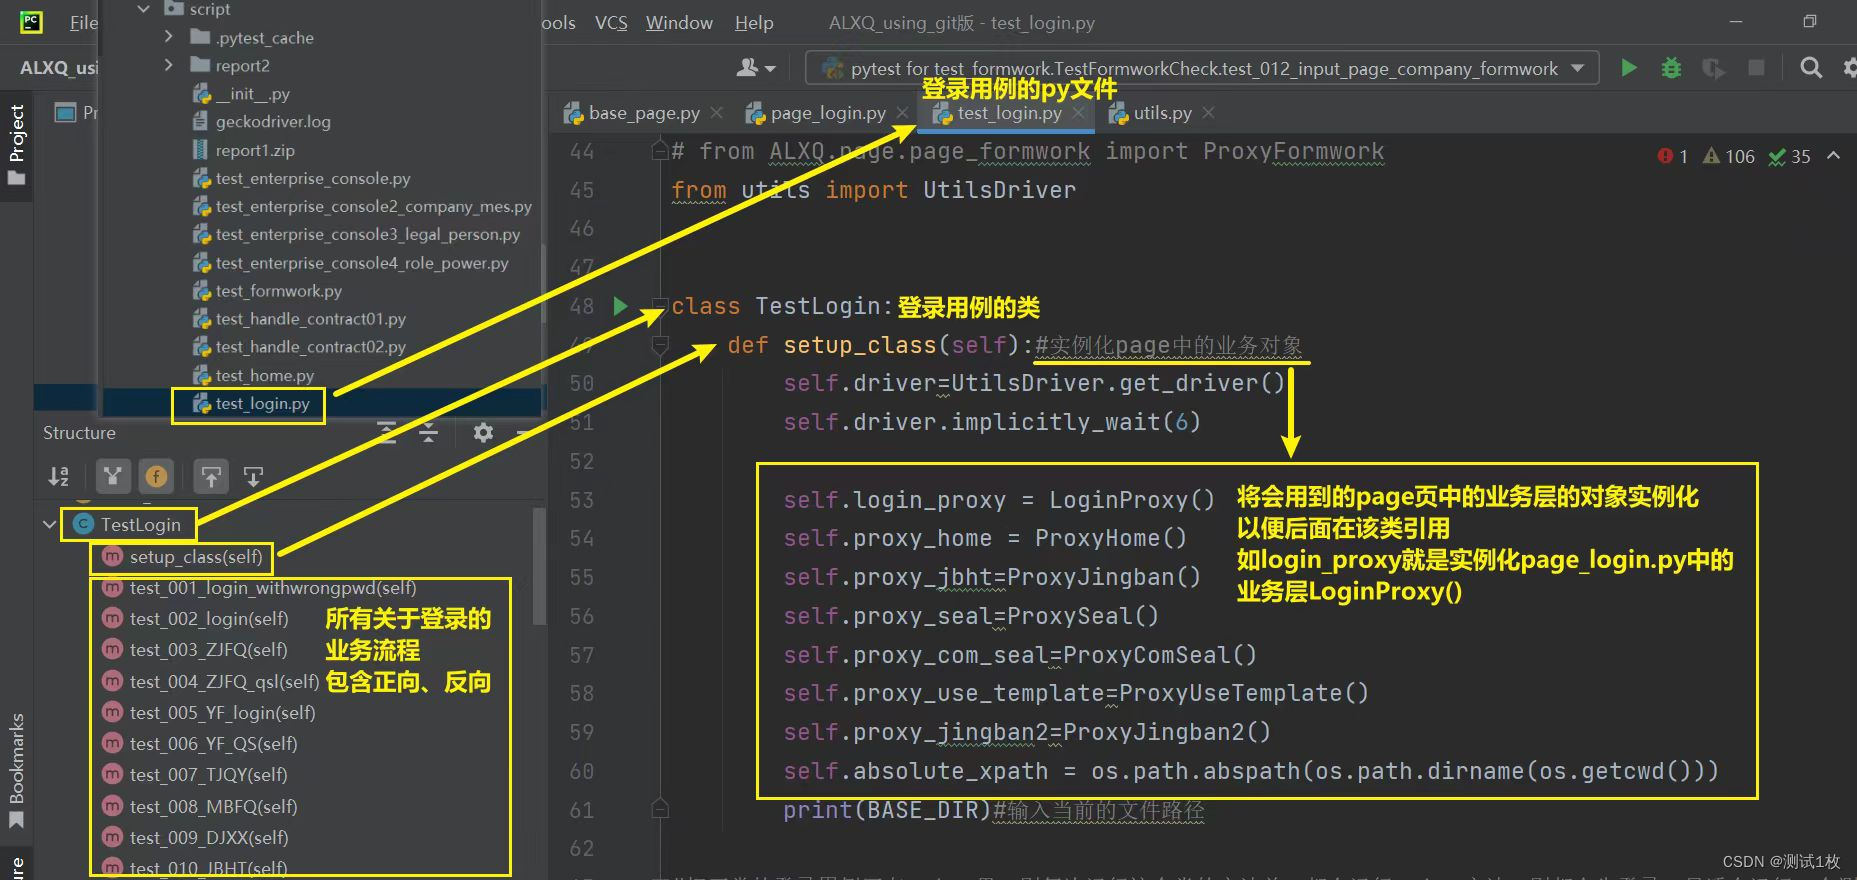Viewport: 1857px width, 880px height.
Task: Open the pytest run configuration dropdown
Action: click(1202, 68)
